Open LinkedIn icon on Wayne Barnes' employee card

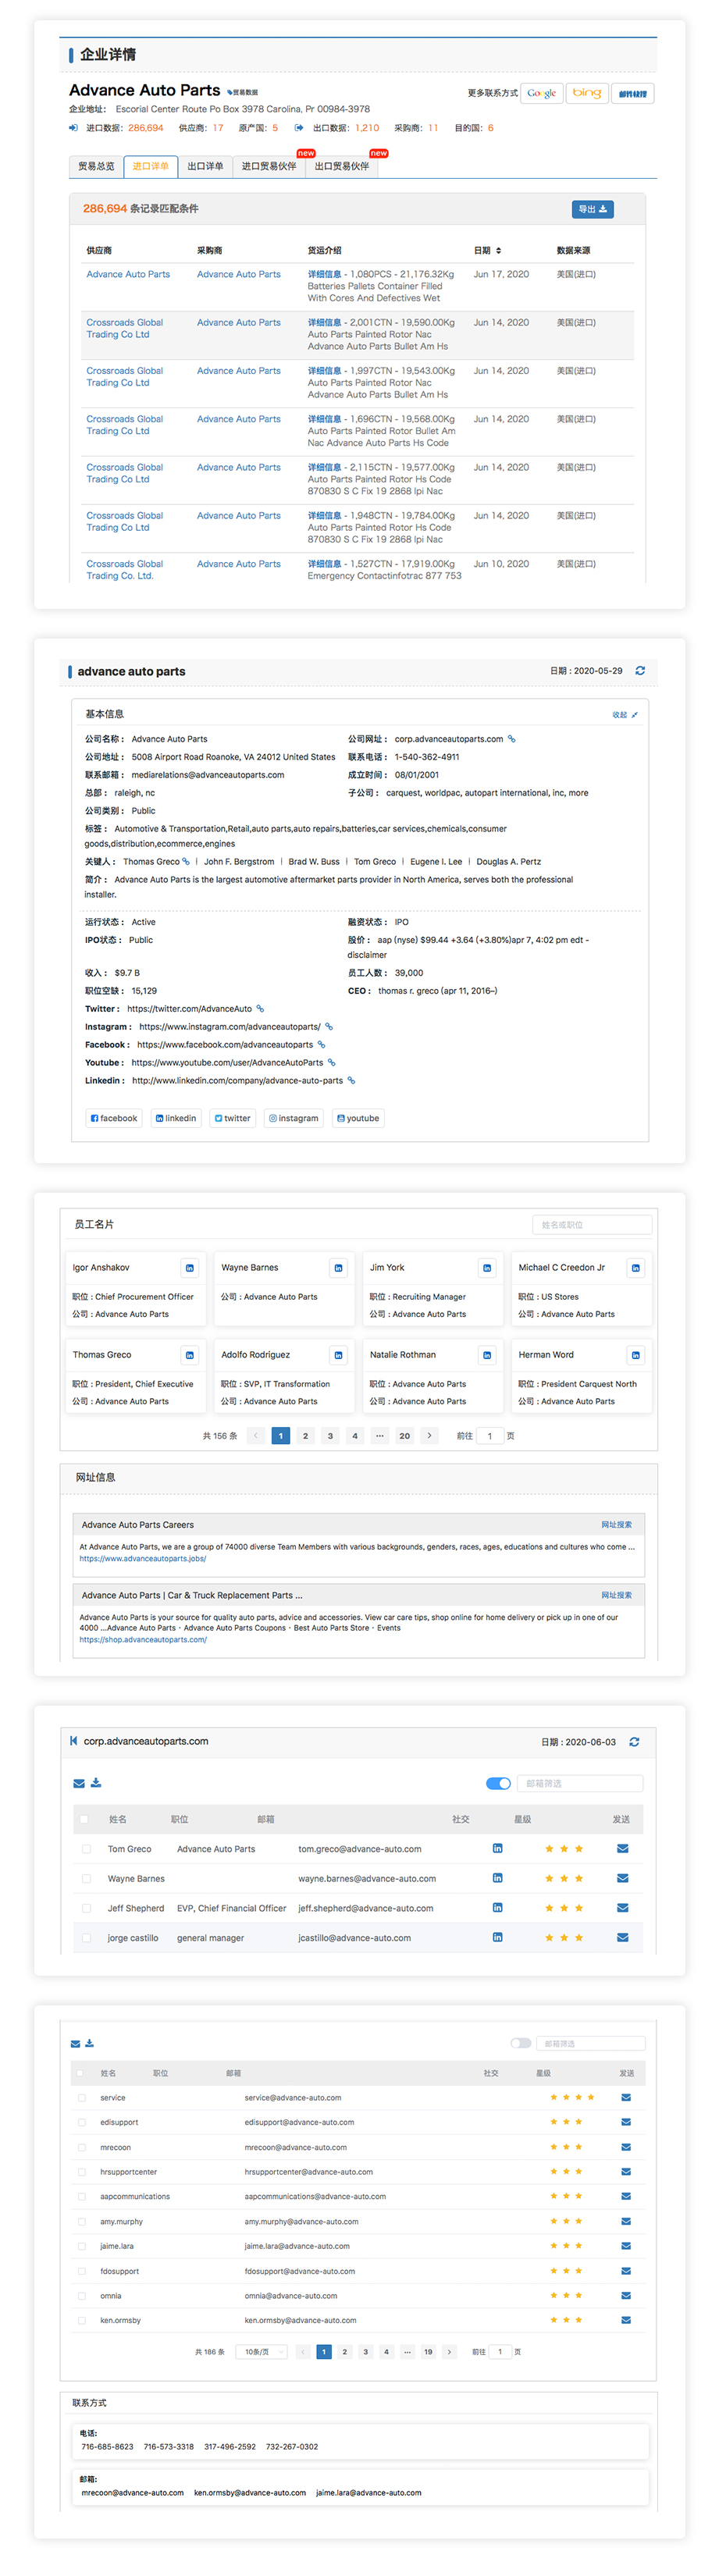(338, 1268)
